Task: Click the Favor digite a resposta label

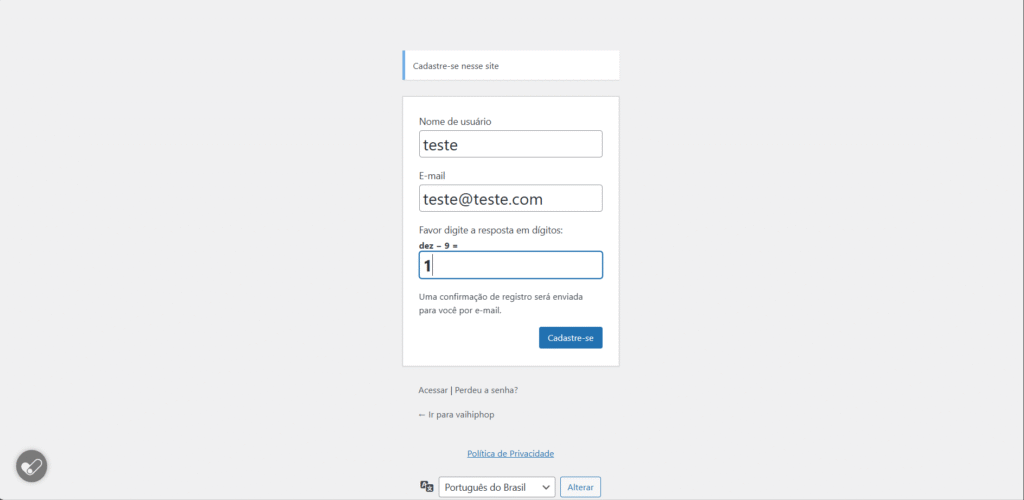Action: click(491, 230)
